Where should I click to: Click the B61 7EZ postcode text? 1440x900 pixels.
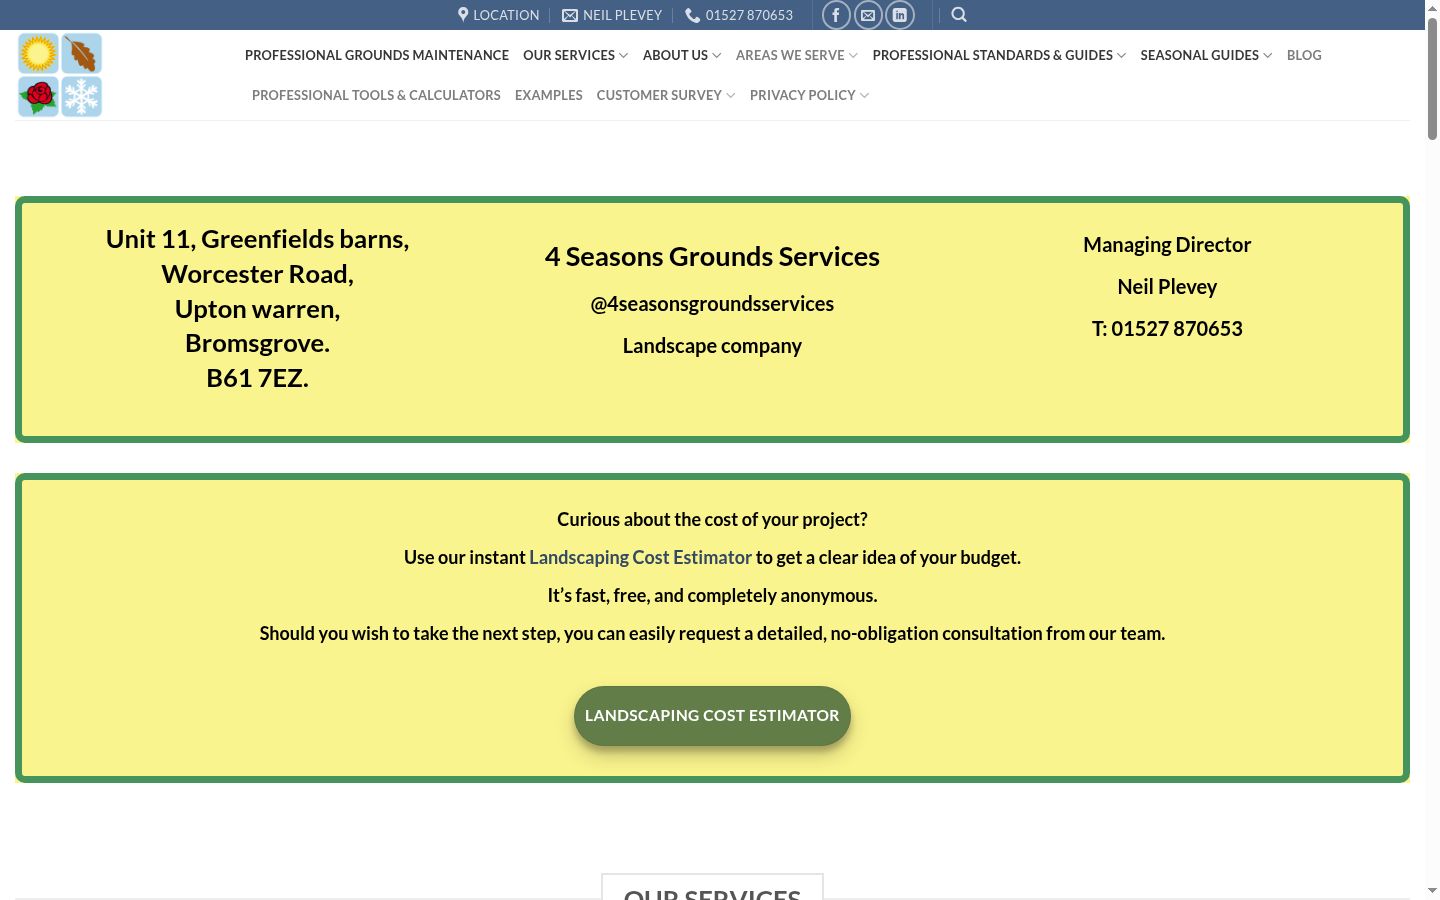(x=257, y=378)
